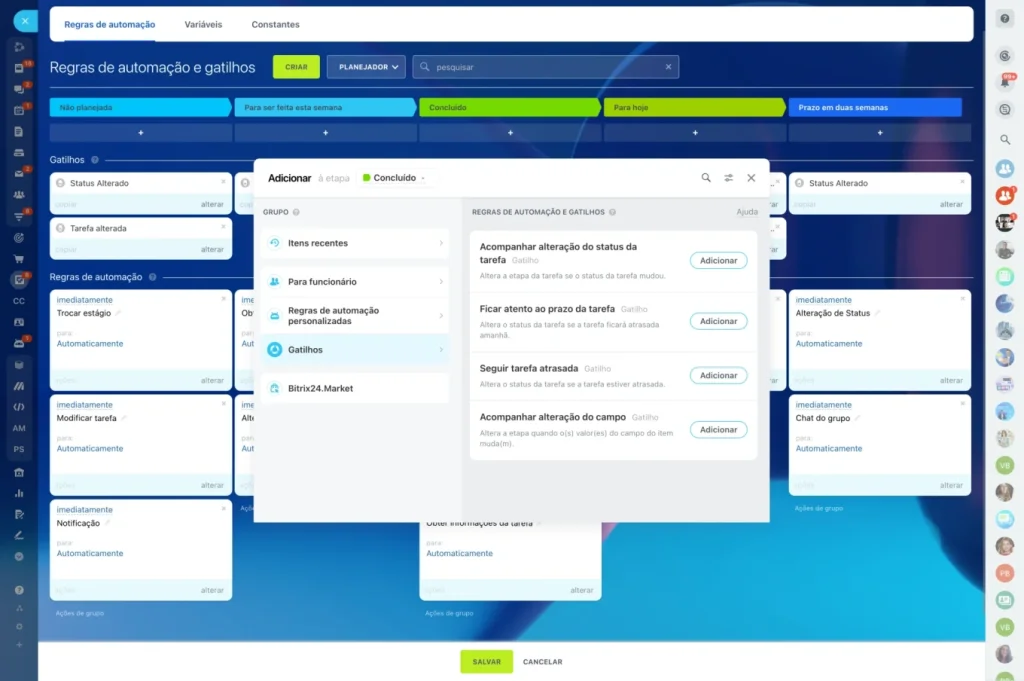The width and height of the screenshot is (1024, 681).
Task: Open the help question mark at top right
Action: pos(1005,19)
